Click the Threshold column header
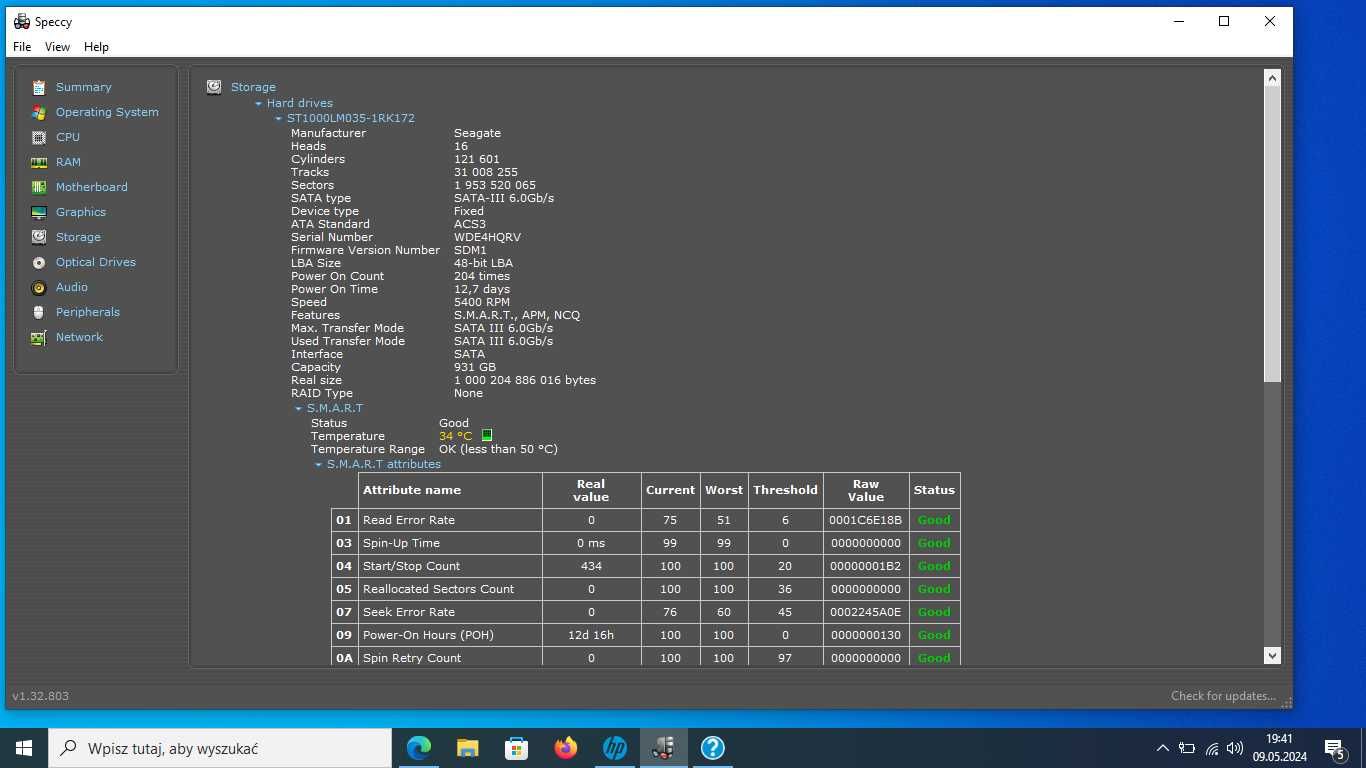1366x768 pixels. 785,490
